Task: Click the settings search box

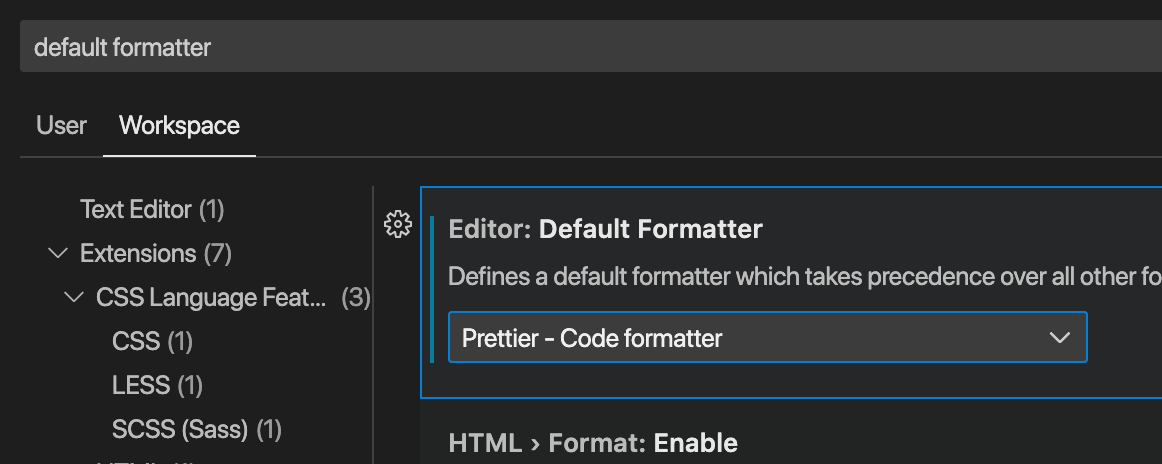Action: click(590, 47)
